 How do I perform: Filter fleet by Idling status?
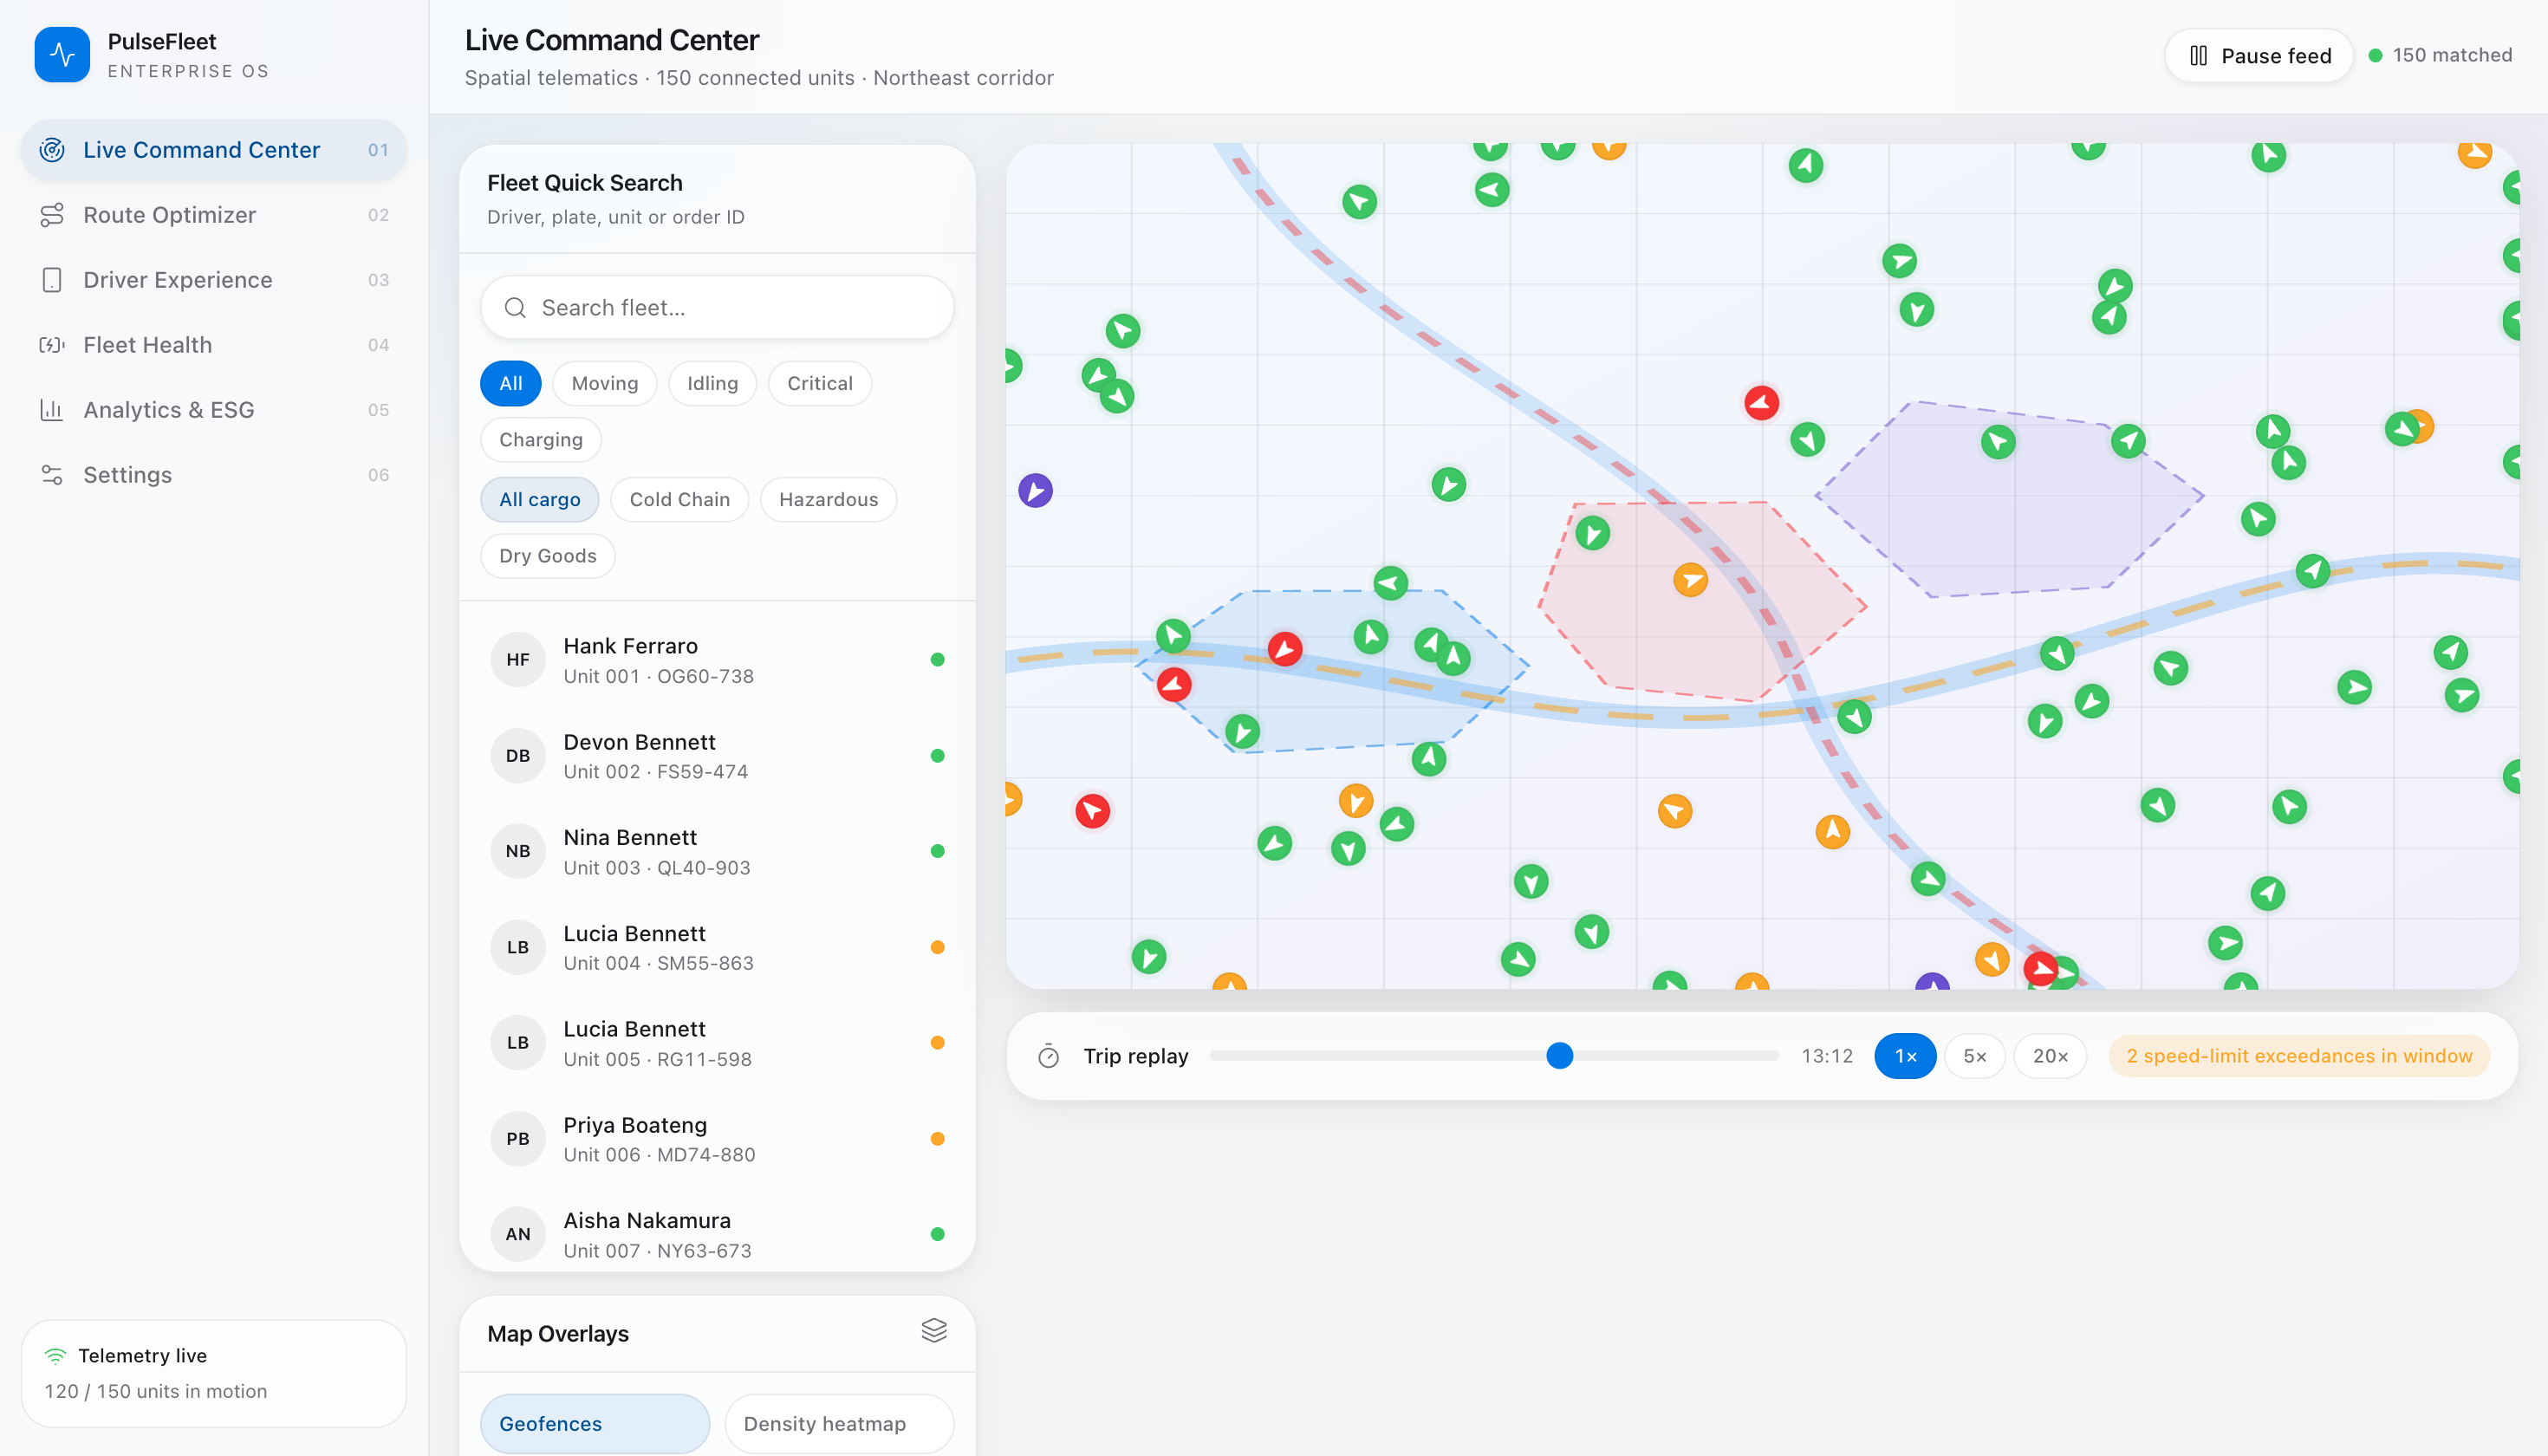(712, 384)
